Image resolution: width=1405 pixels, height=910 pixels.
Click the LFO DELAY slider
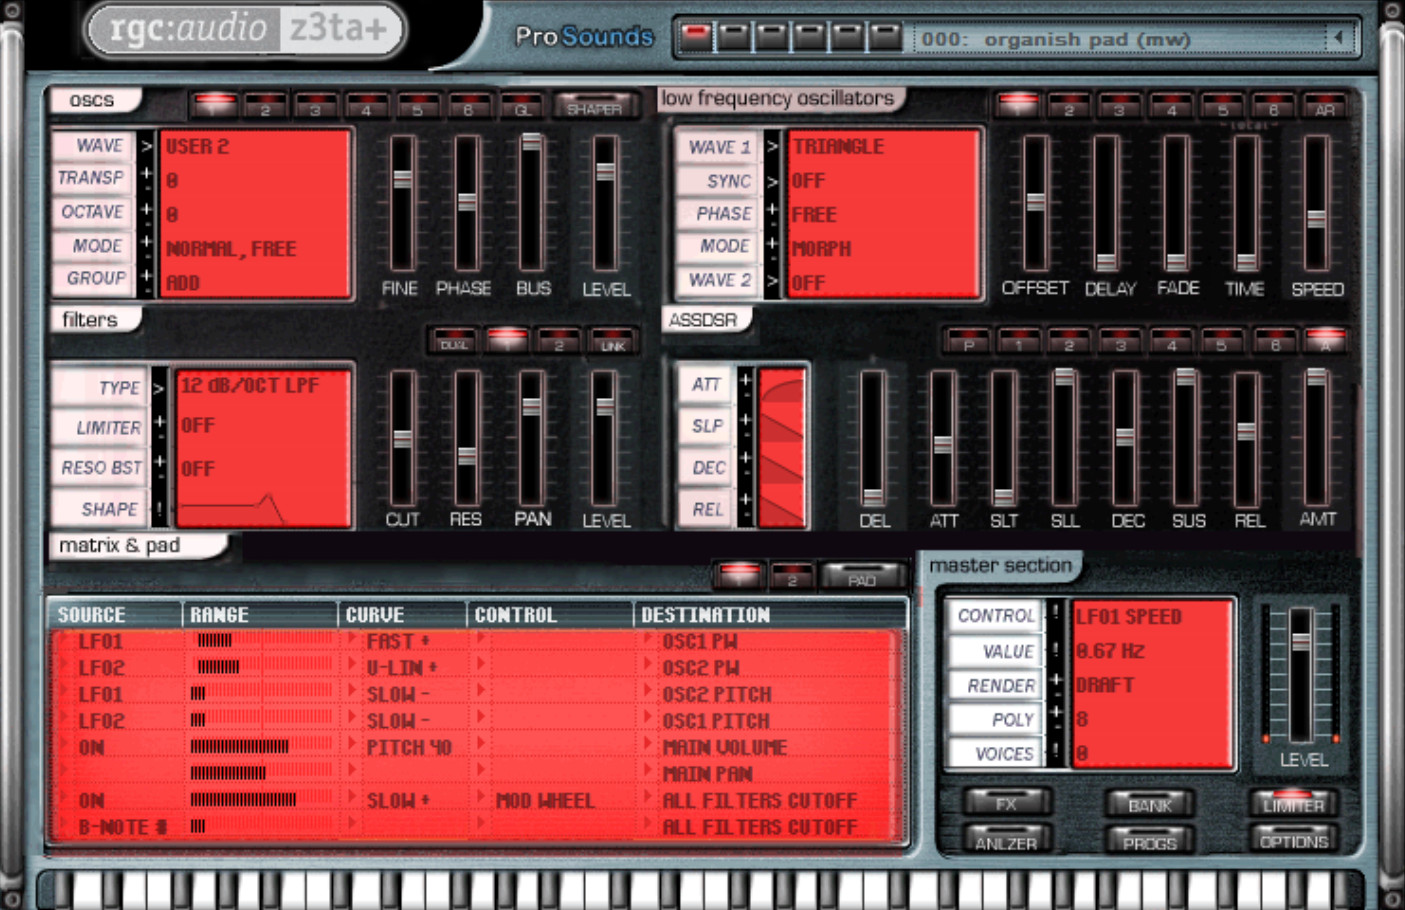coord(1106,203)
